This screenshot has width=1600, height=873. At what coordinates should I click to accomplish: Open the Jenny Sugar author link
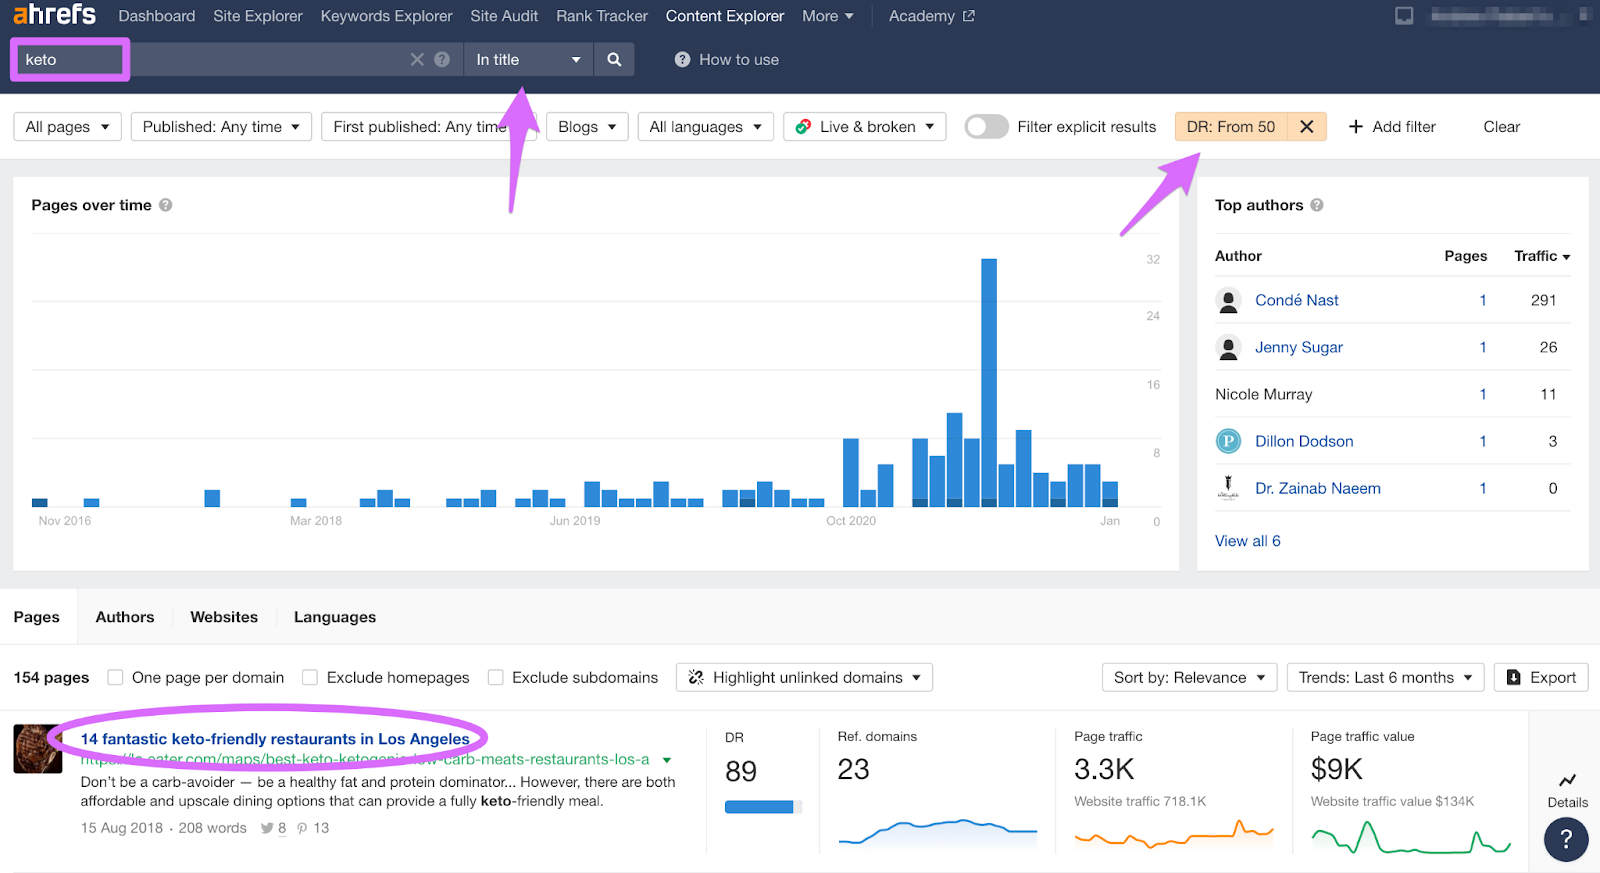pyautogui.click(x=1299, y=347)
